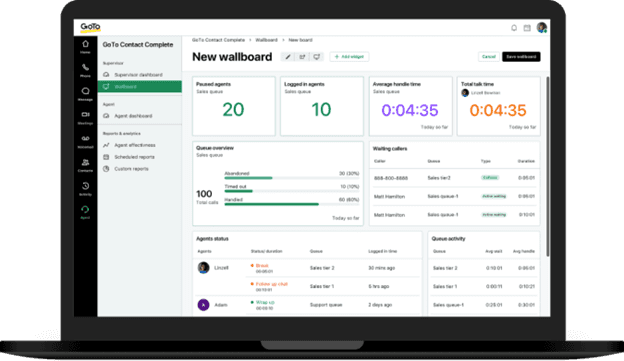
Task: Click Sales tier 1 row in Queue activity
Action: pyautogui.click(x=484, y=287)
